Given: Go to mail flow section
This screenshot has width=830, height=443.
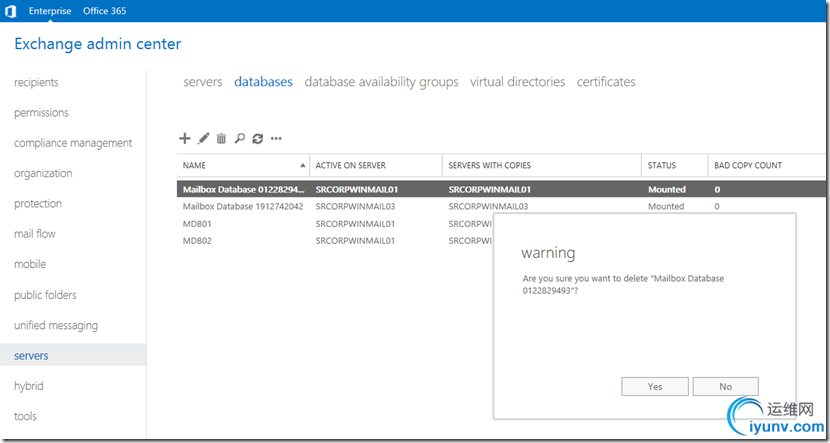Looking at the screenshot, I should point(35,233).
